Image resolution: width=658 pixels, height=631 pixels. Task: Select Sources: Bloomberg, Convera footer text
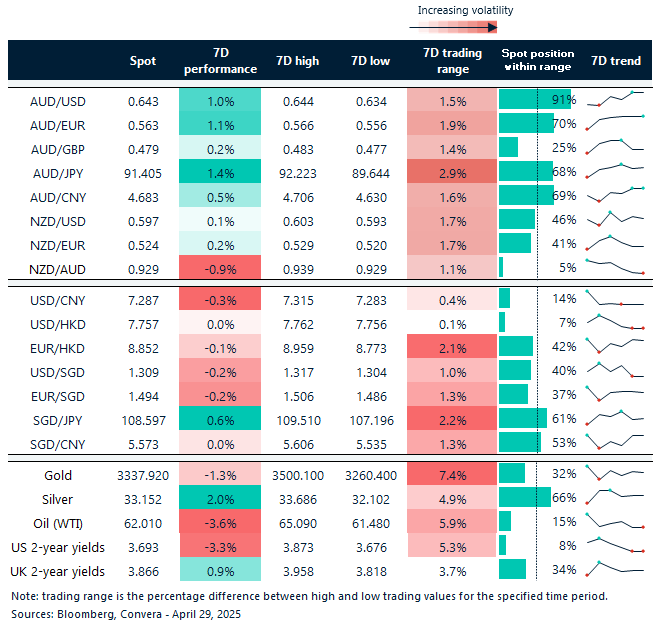126,614
